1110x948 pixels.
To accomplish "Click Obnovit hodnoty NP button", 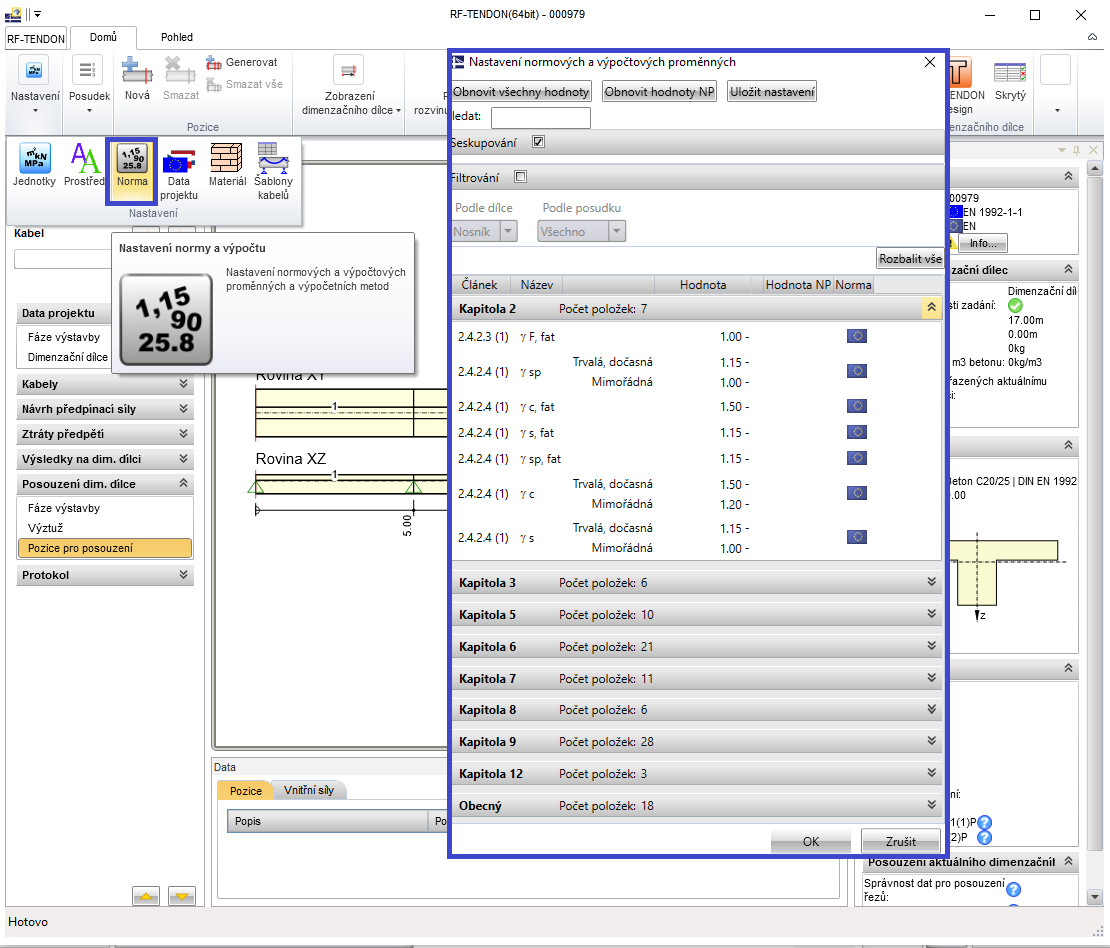I will click(659, 92).
